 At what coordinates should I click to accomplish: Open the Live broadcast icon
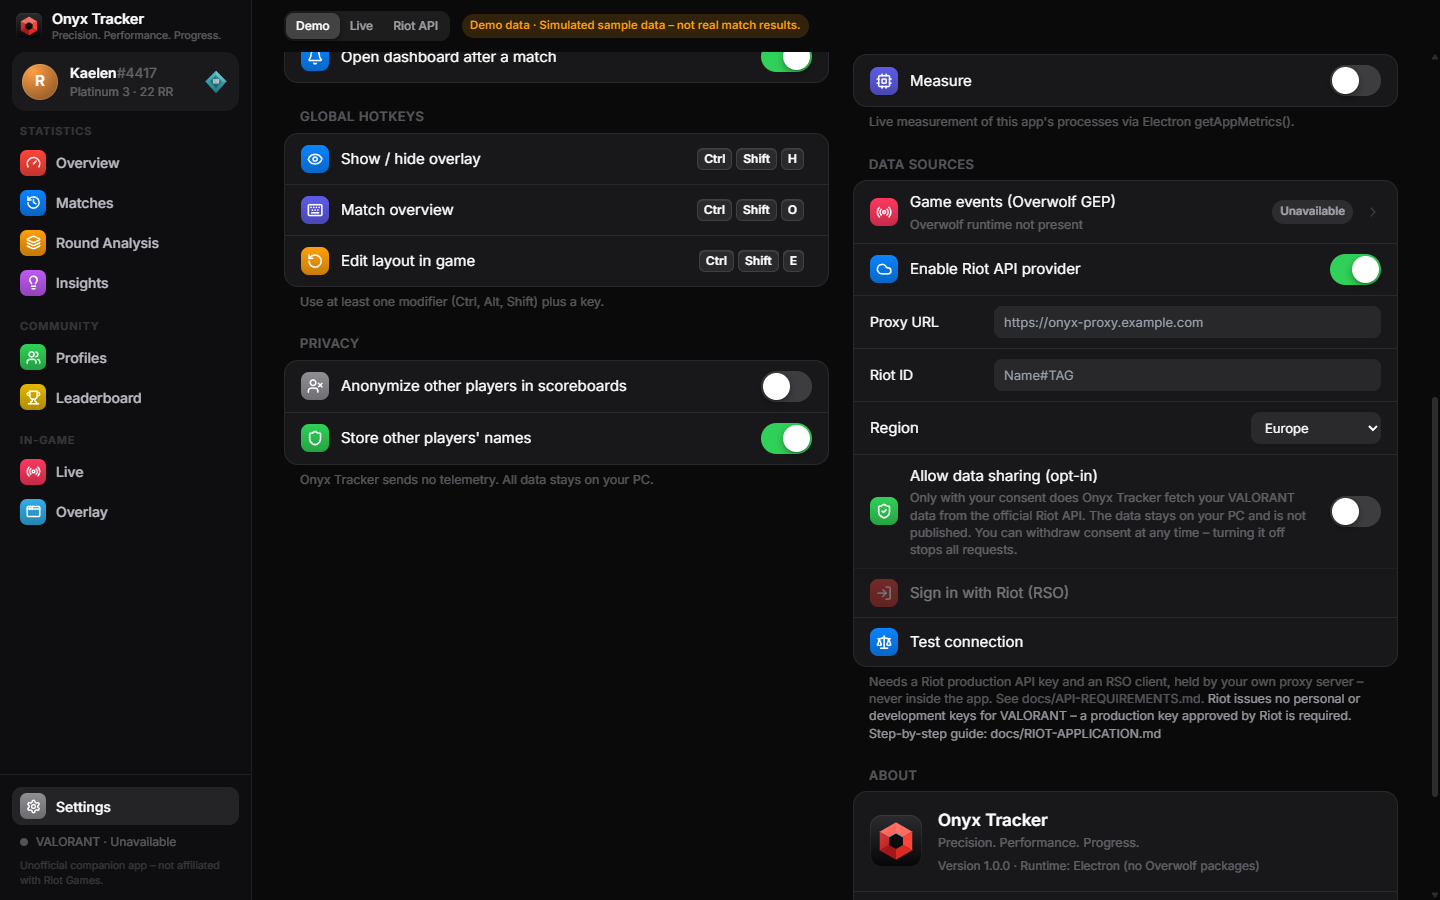click(33, 472)
